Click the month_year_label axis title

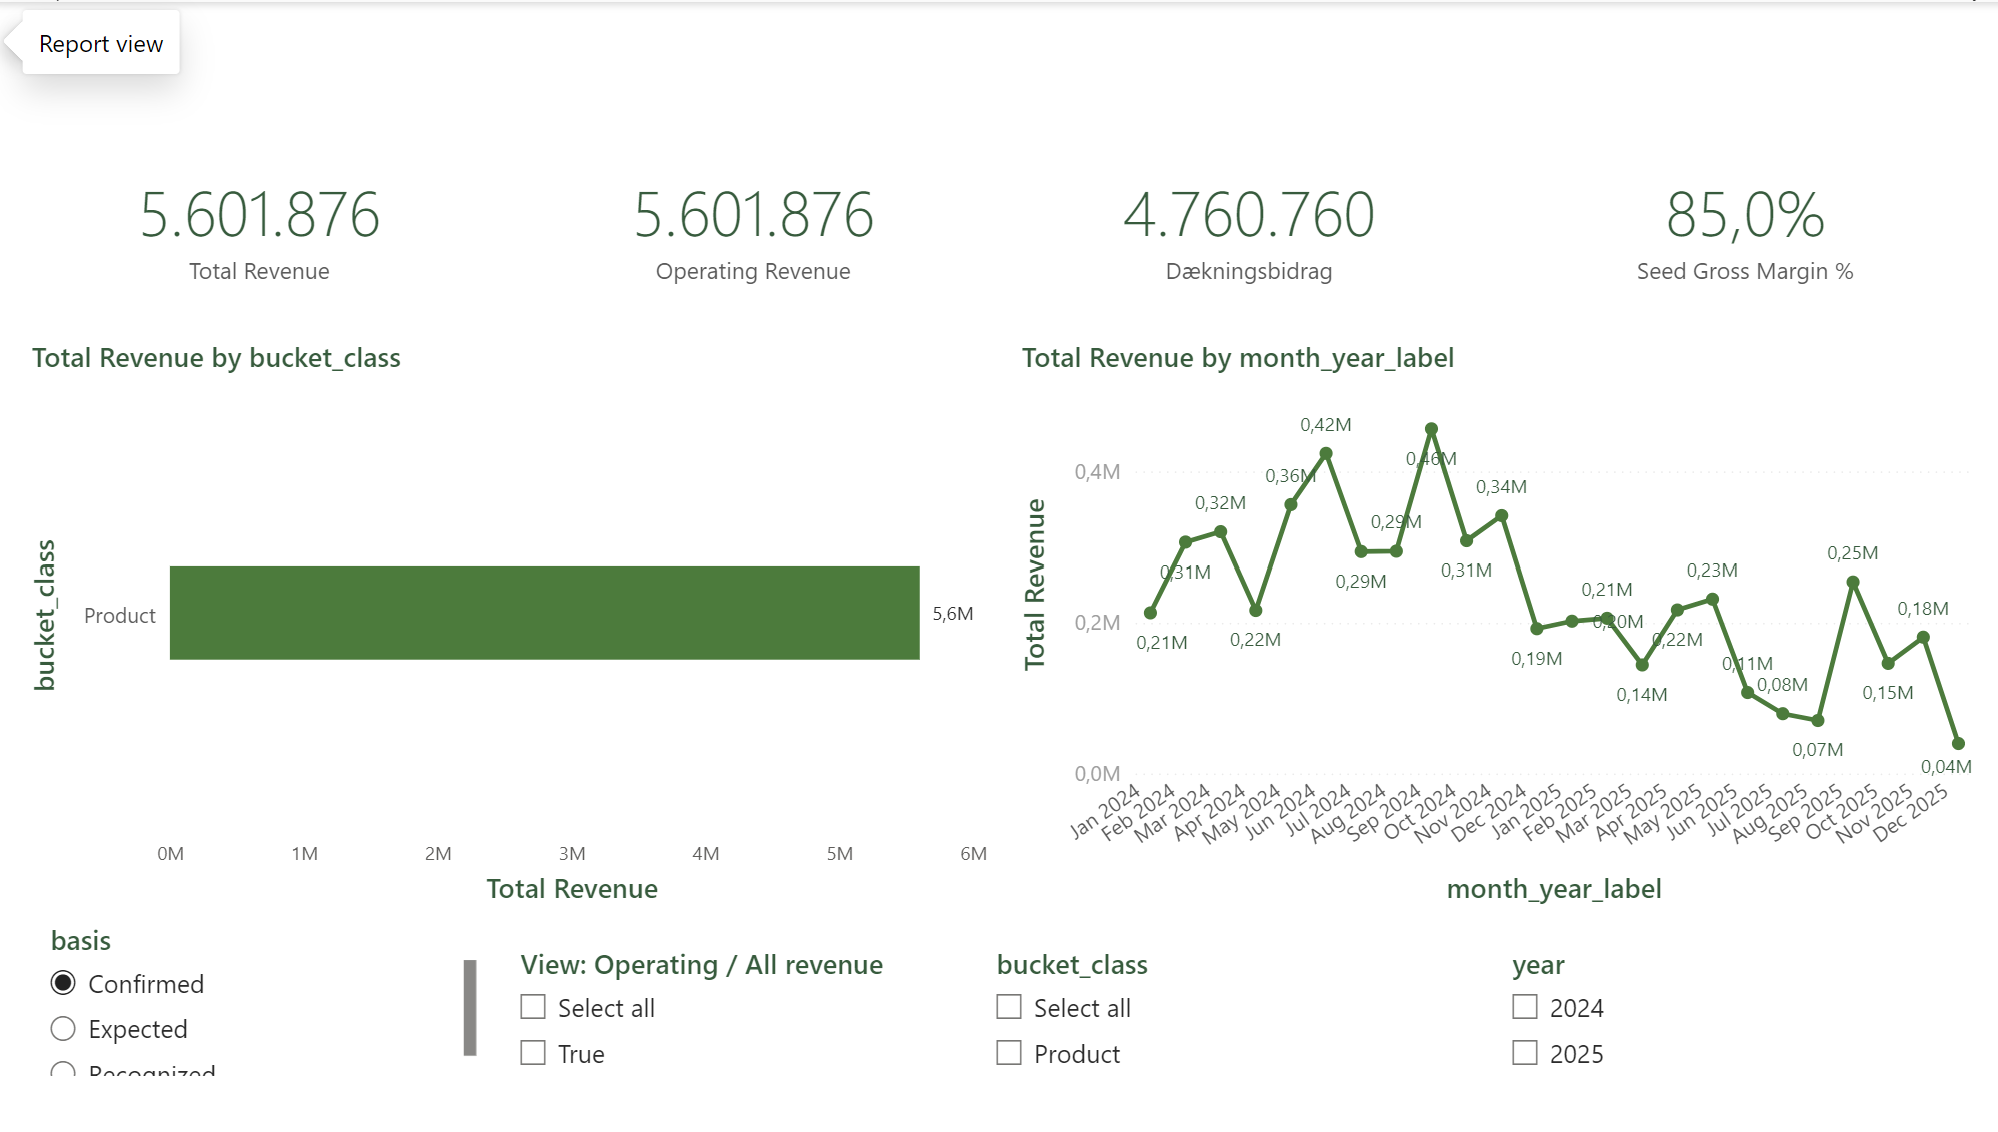1554,889
